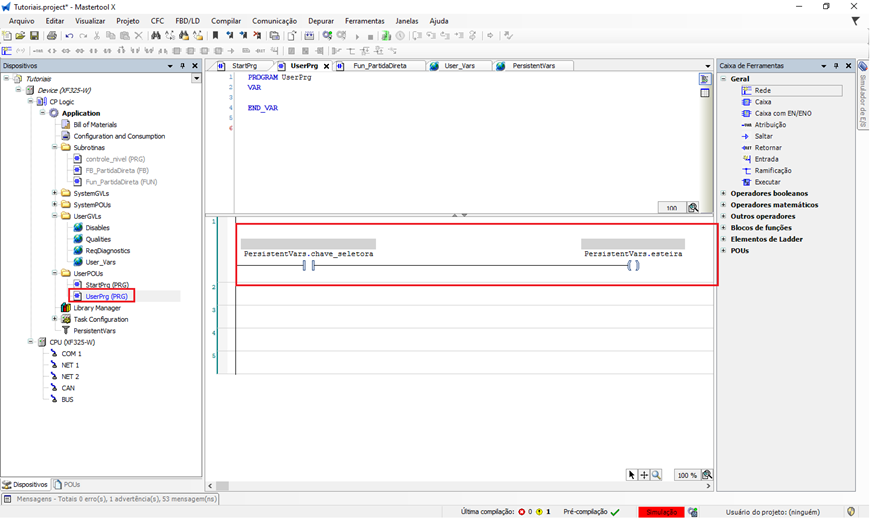This screenshot has height=523, width=886.
Task: Switch to POUs tab at bottom
Action: coord(67,484)
